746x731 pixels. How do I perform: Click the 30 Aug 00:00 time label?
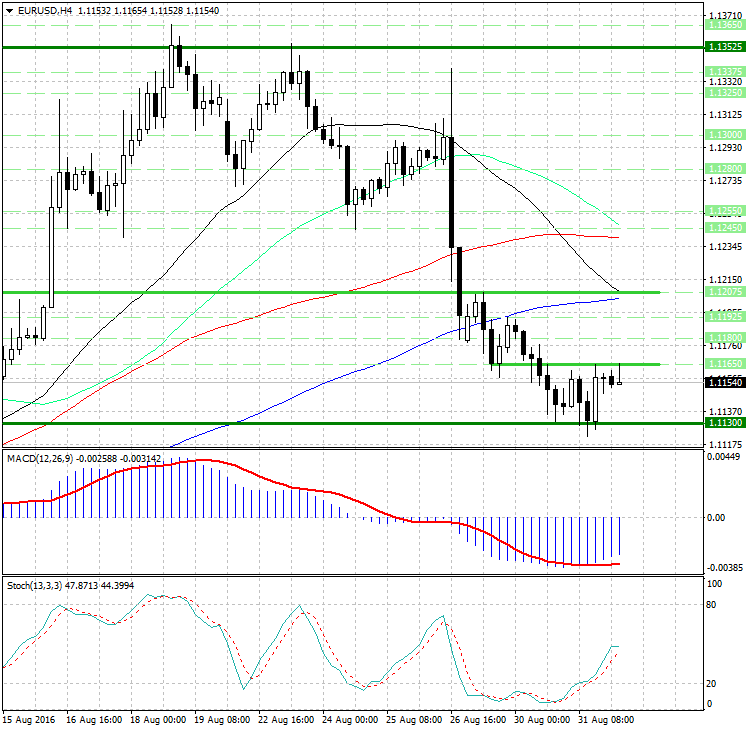coord(542,720)
